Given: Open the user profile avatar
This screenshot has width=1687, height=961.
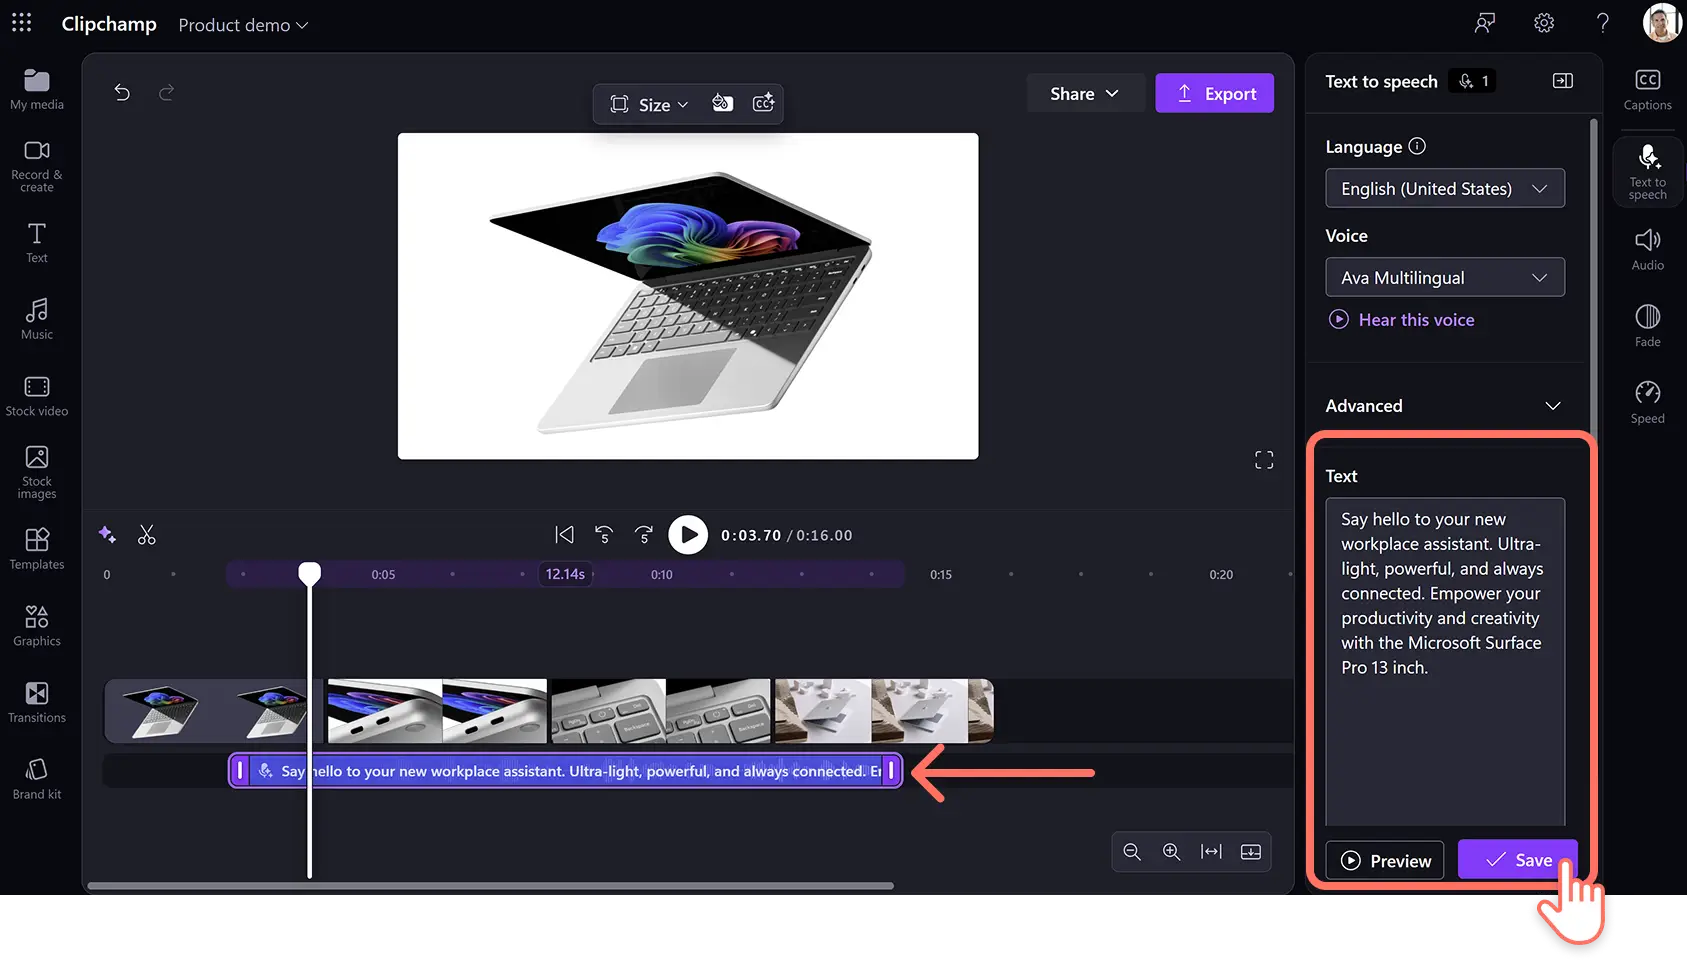Looking at the screenshot, I should tap(1662, 23).
